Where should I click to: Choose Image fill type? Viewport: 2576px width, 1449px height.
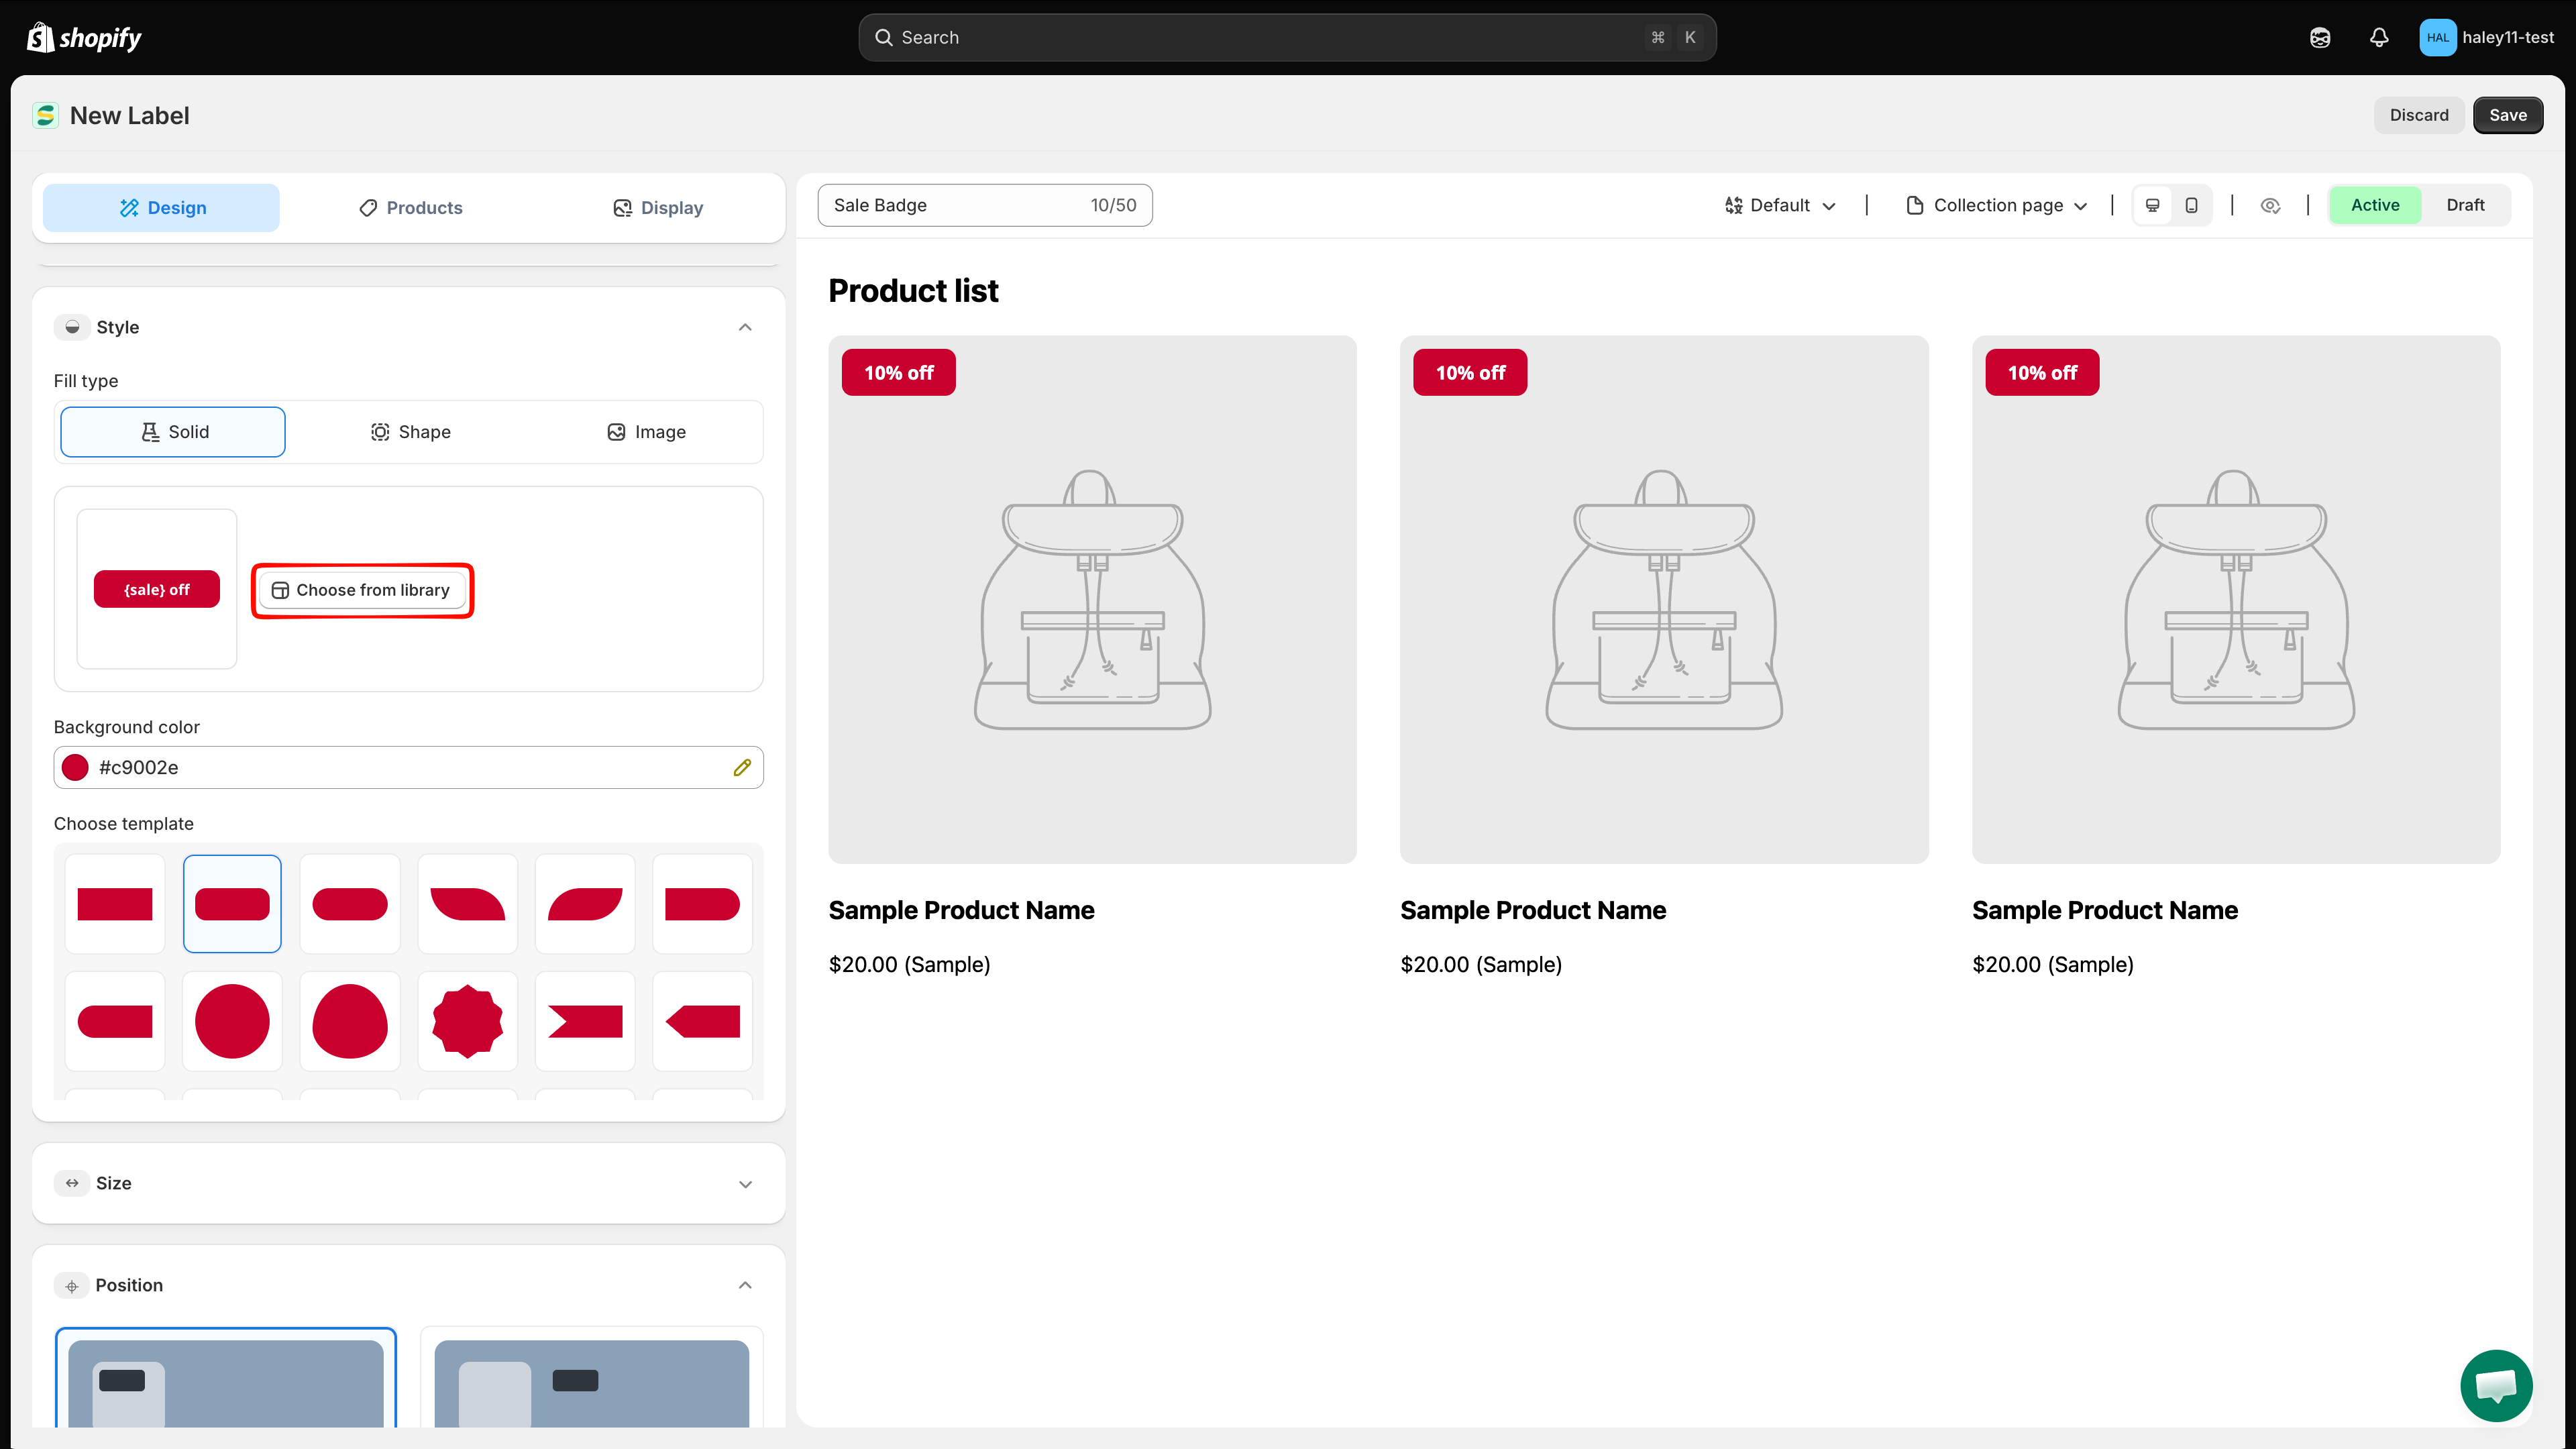pyautogui.click(x=646, y=432)
